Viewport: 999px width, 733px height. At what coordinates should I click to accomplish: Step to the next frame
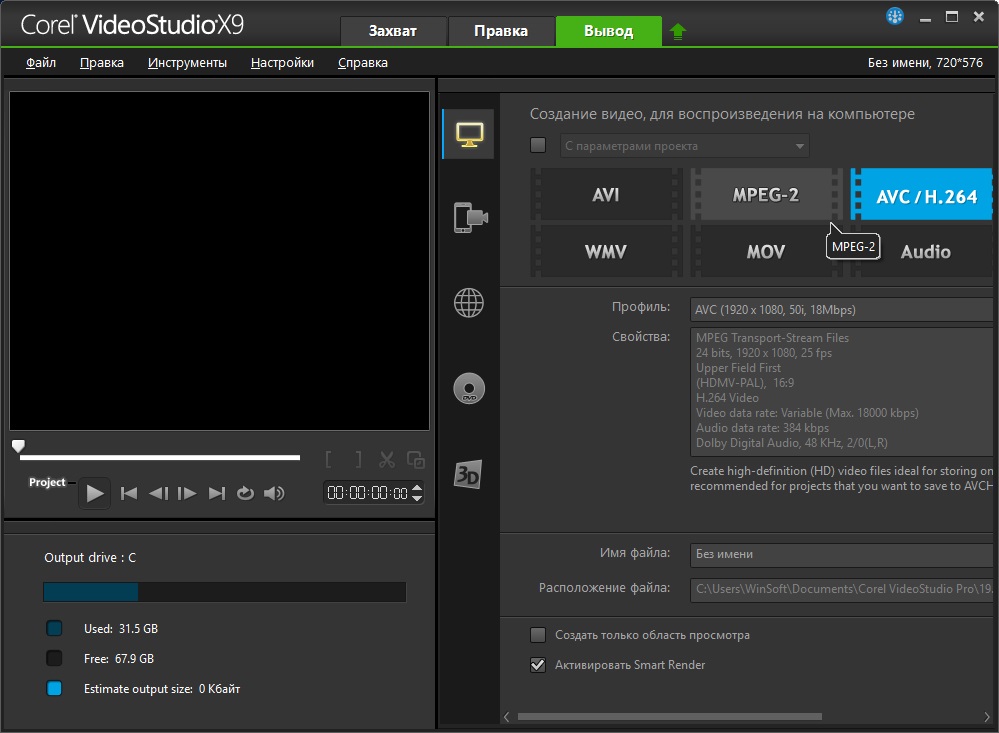[187, 493]
